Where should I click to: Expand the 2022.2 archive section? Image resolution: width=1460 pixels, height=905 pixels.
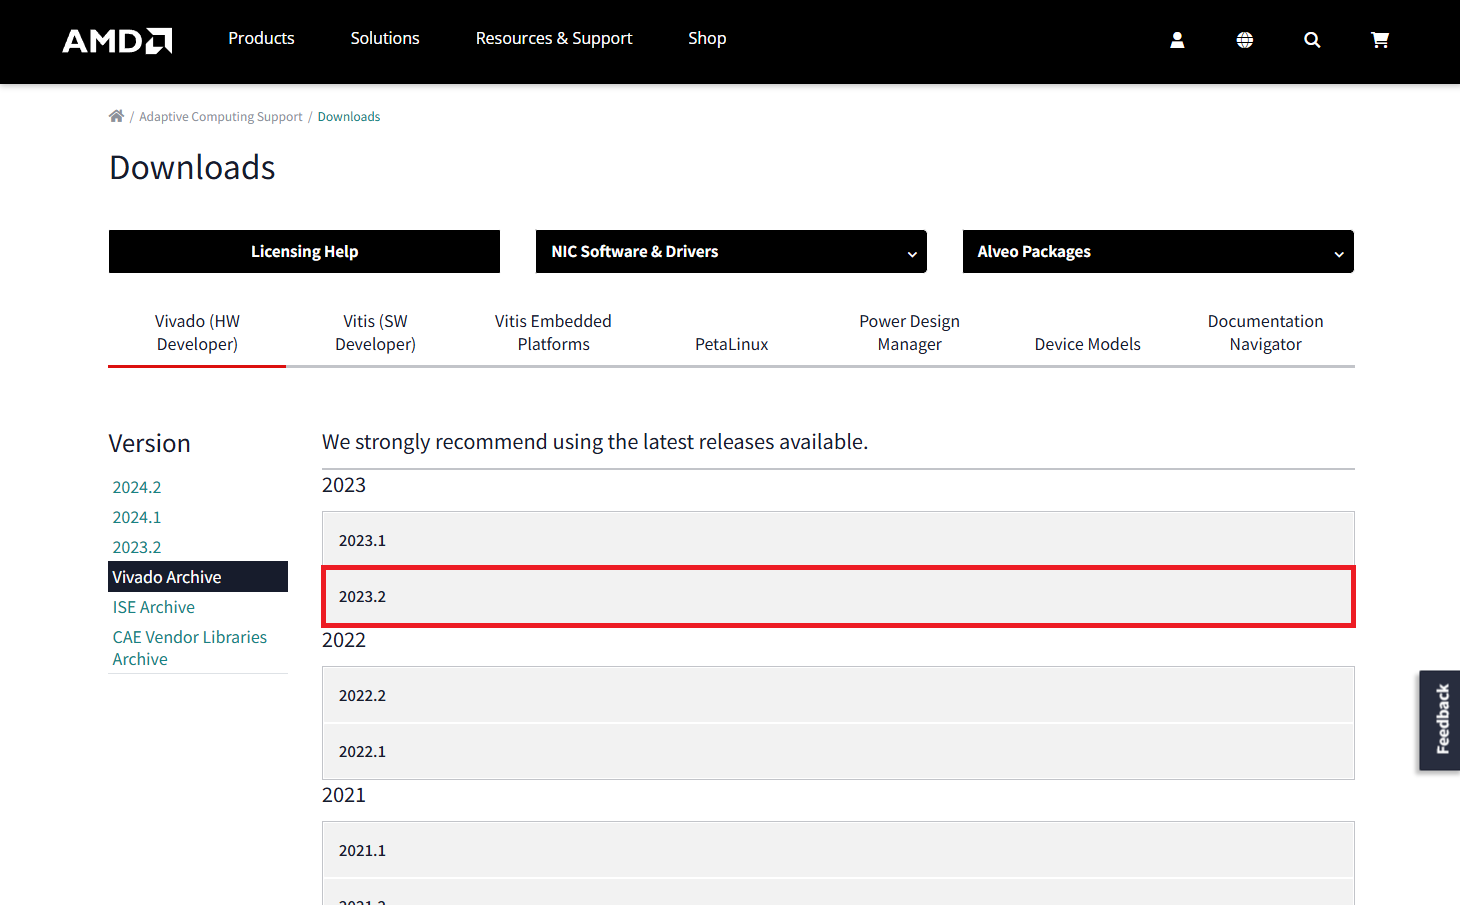837,695
